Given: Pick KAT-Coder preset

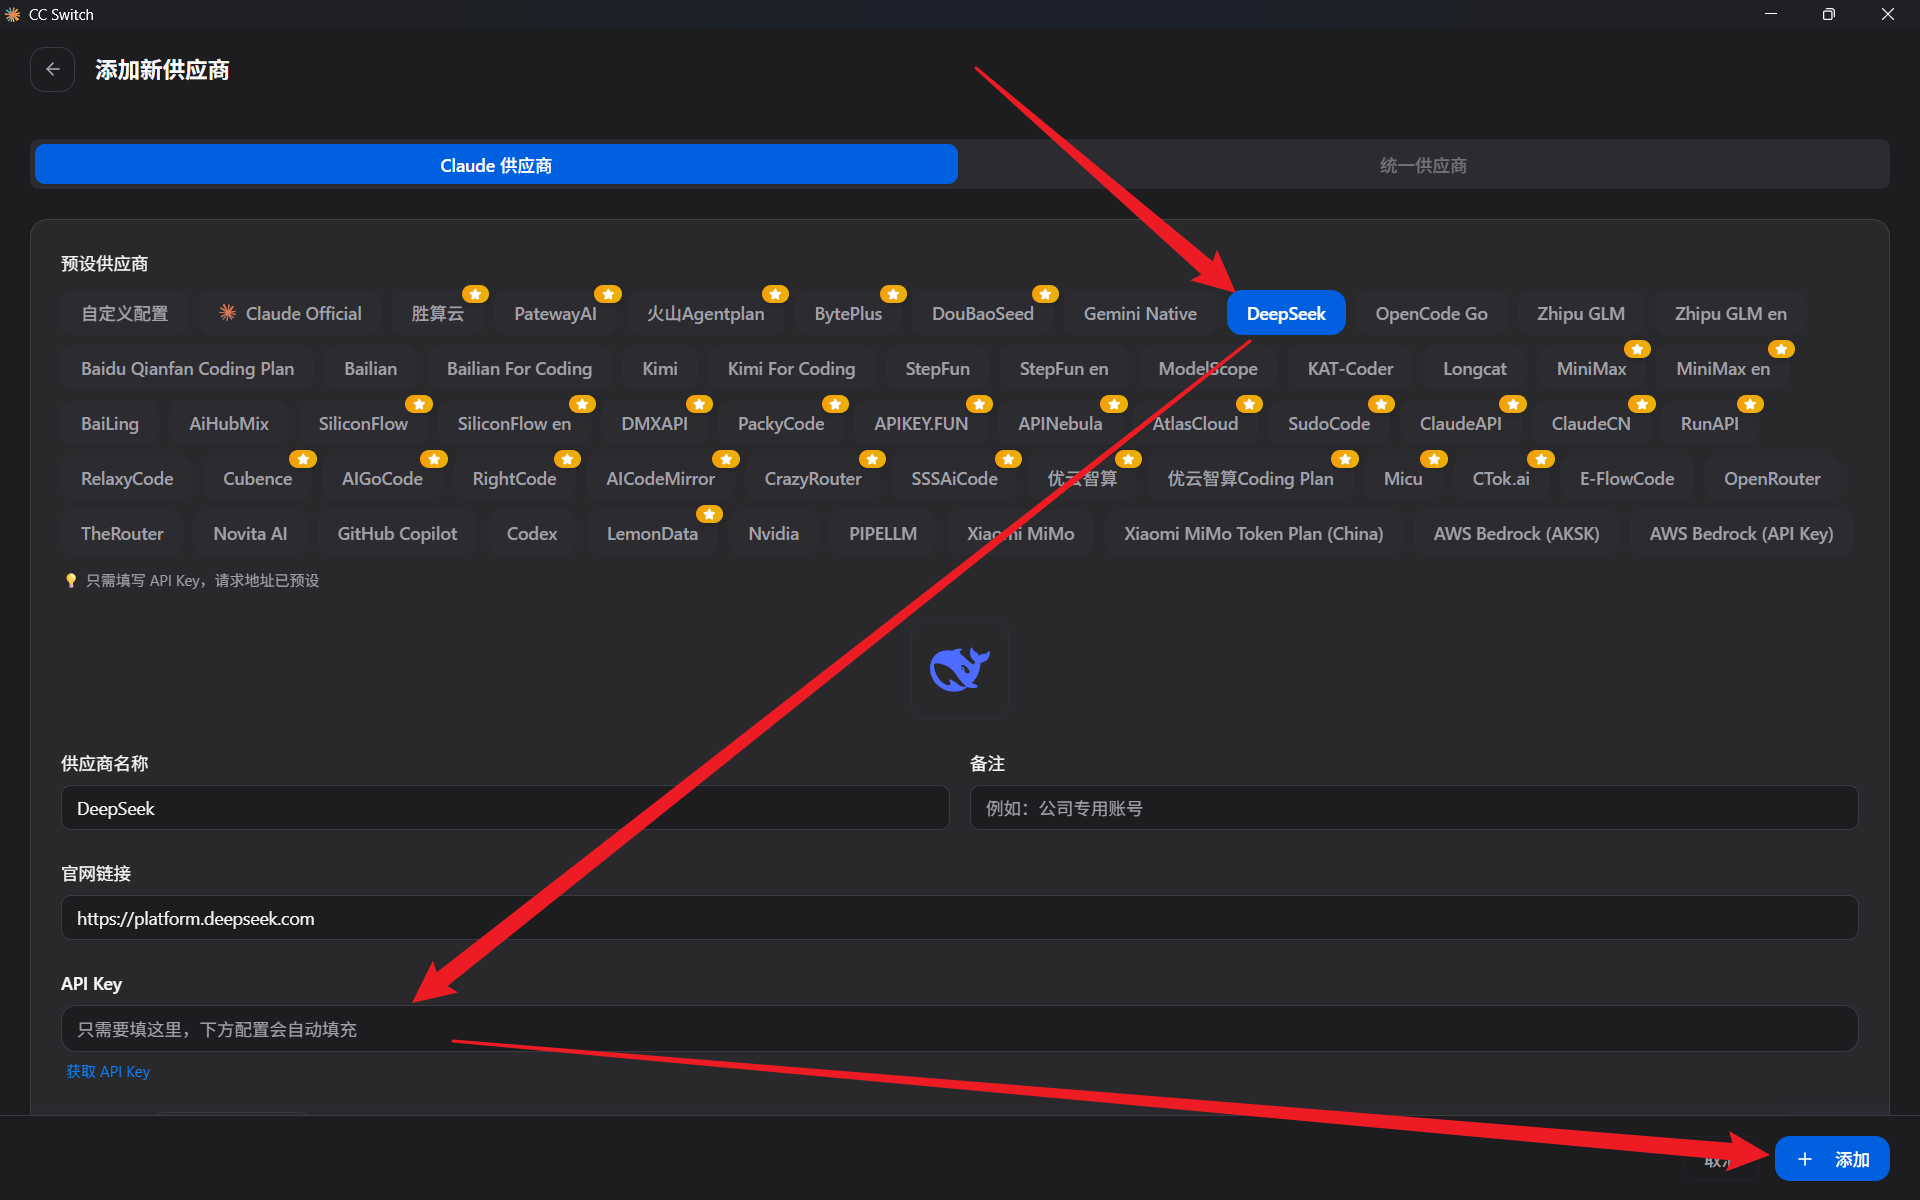Looking at the screenshot, I should click(x=1350, y=368).
